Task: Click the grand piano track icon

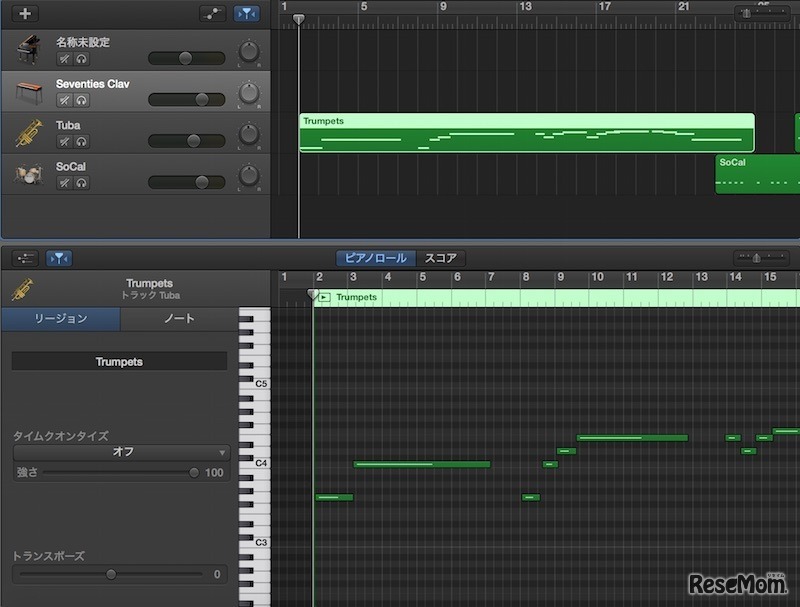Action: [27, 50]
